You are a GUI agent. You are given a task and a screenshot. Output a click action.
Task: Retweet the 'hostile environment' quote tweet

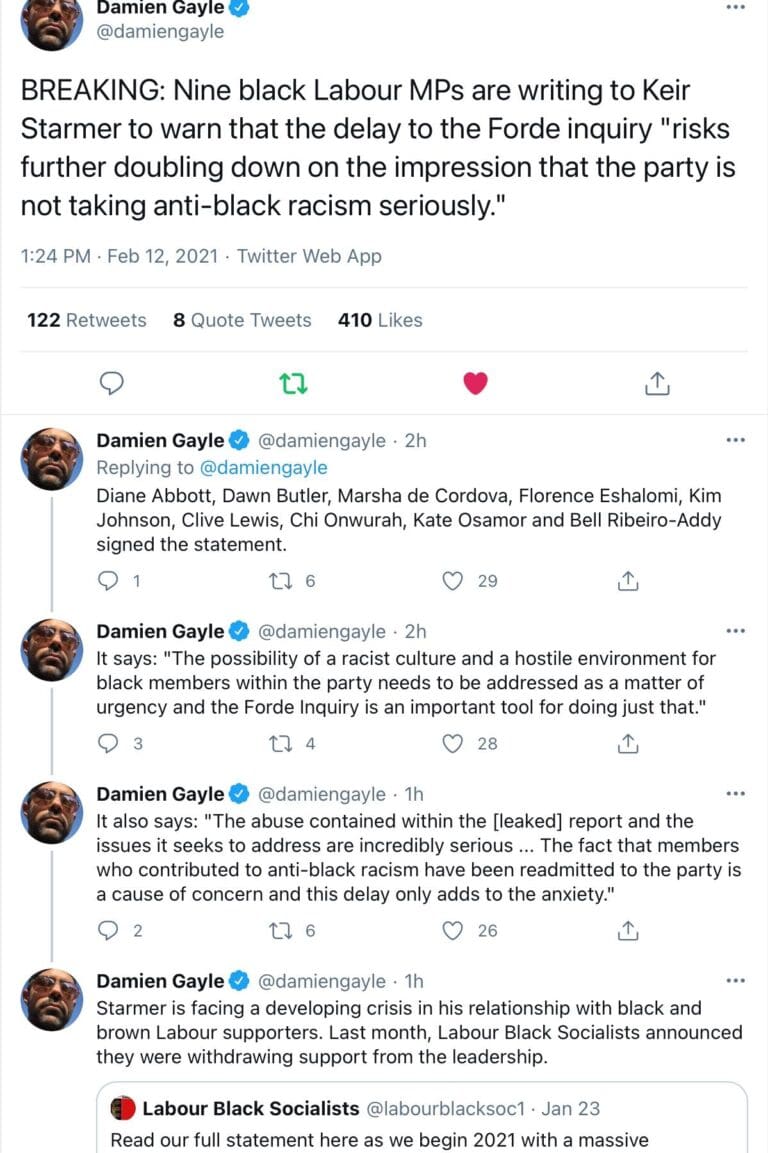pyautogui.click(x=283, y=743)
